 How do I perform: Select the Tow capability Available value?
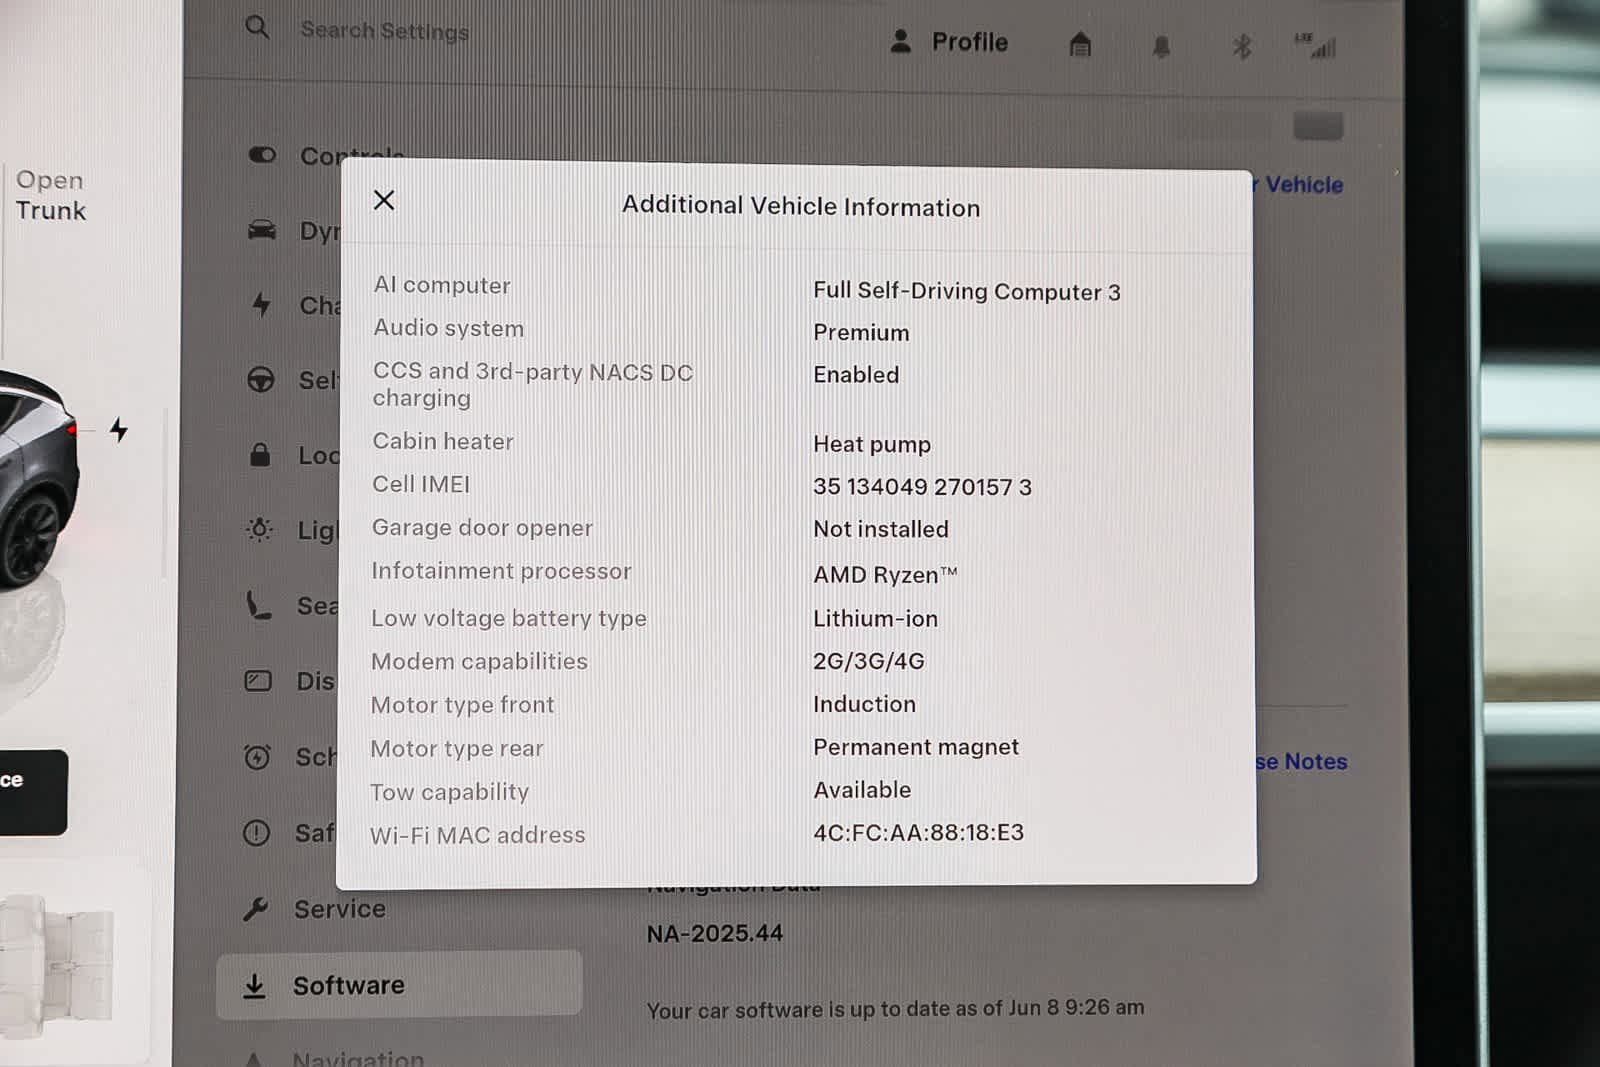(862, 790)
